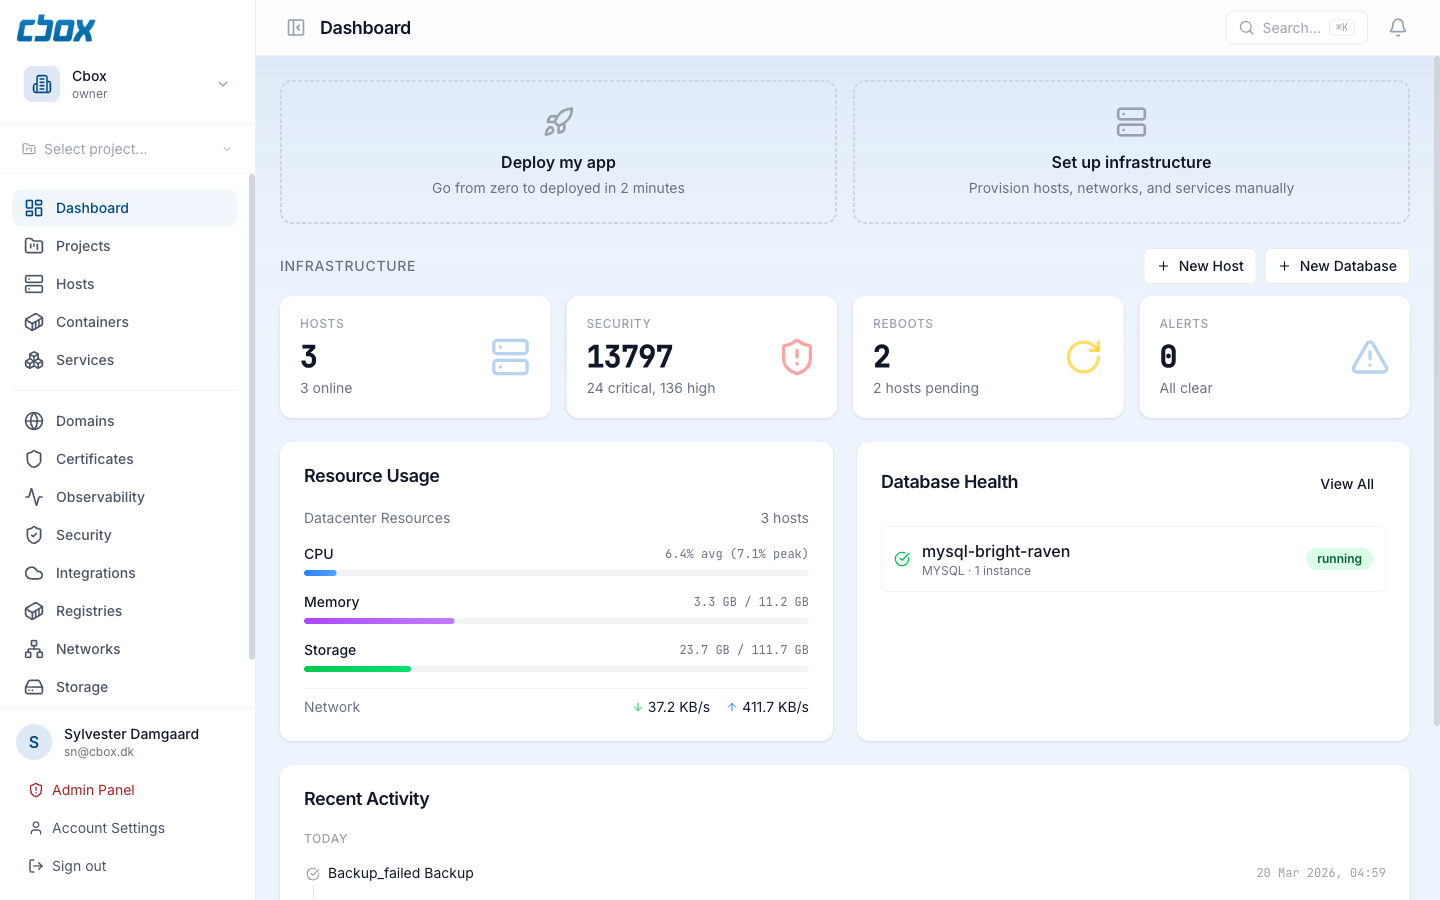This screenshot has width=1440, height=900.
Task: Click the notifications bell icon
Action: (1398, 28)
